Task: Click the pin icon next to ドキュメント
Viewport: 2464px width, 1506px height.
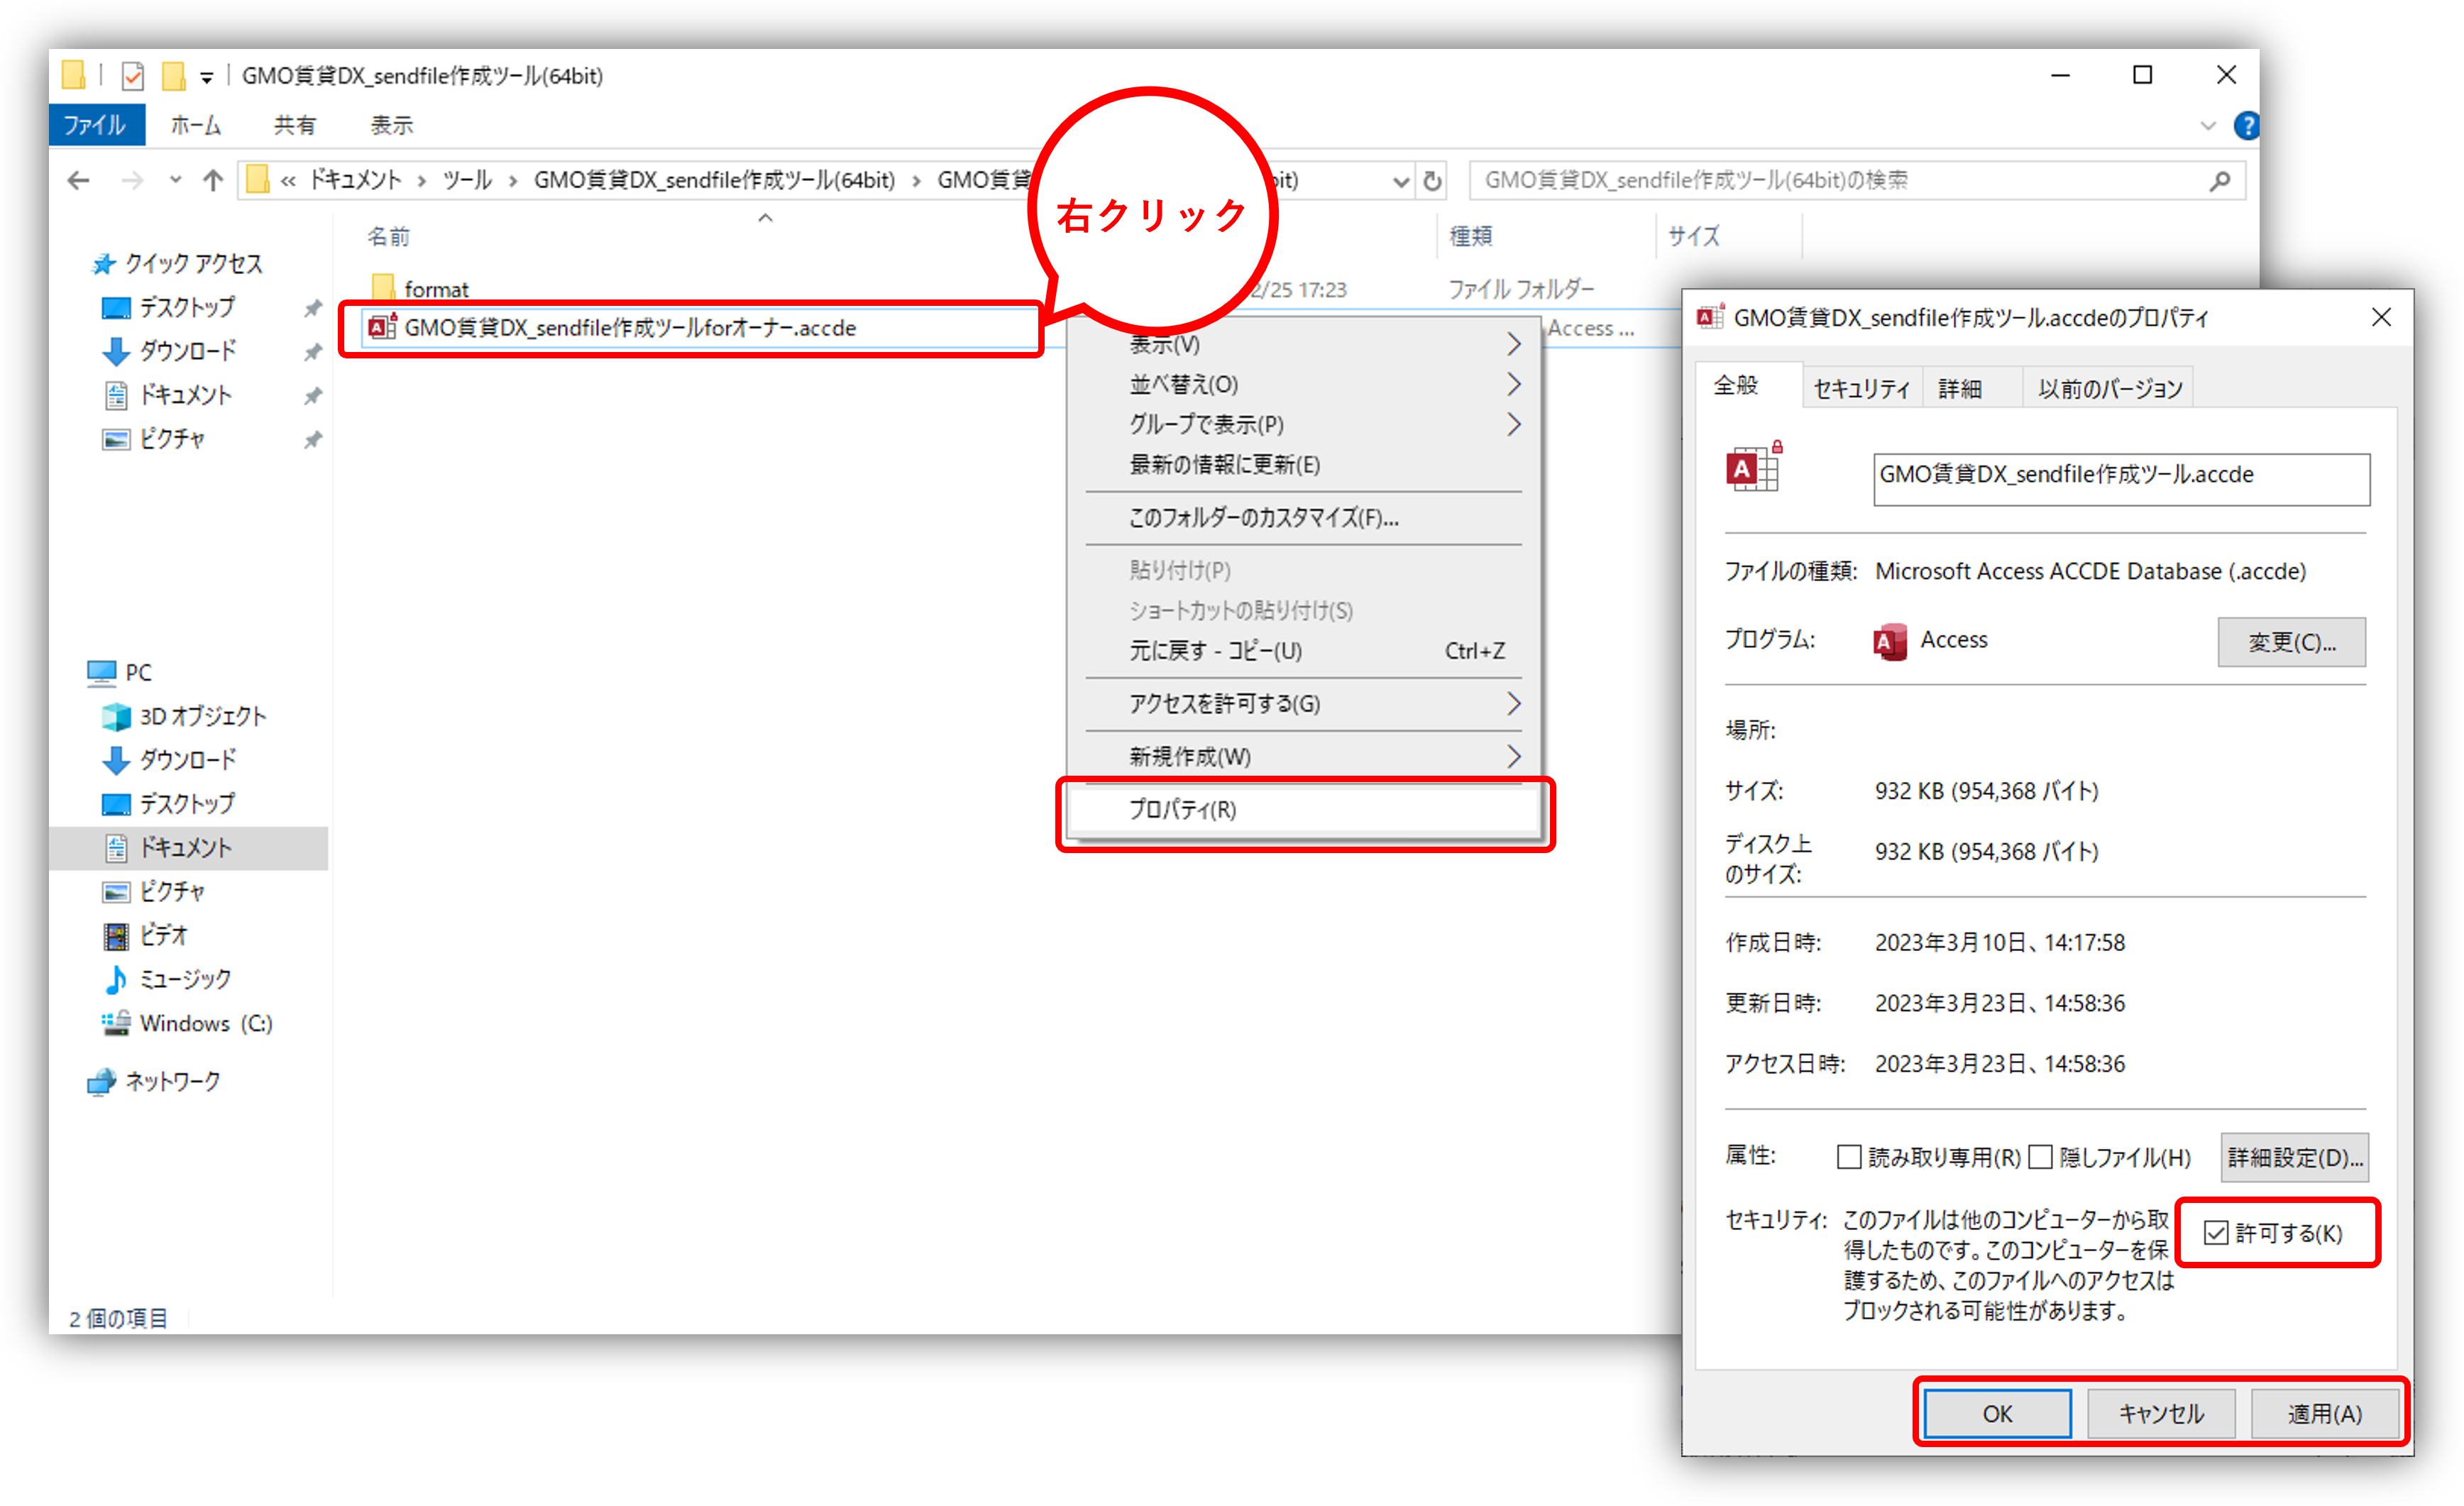Action: [x=313, y=395]
